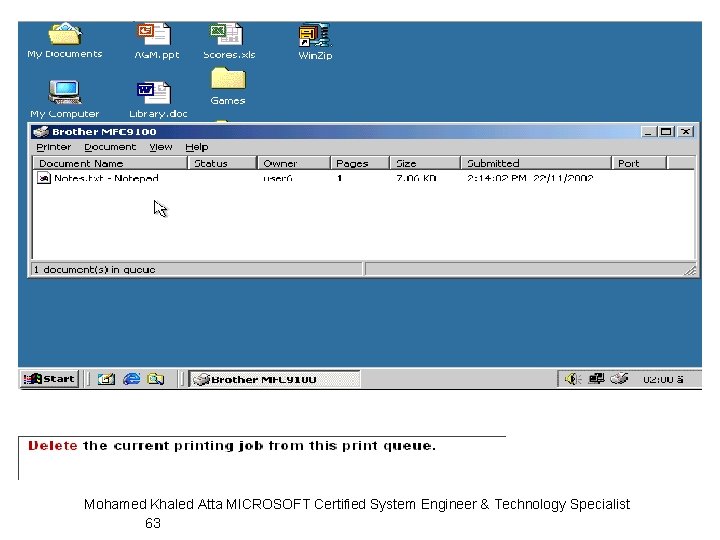720x540 pixels.
Task: Click the Outlook Express Quick Launch icon
Action: [156, 379]
